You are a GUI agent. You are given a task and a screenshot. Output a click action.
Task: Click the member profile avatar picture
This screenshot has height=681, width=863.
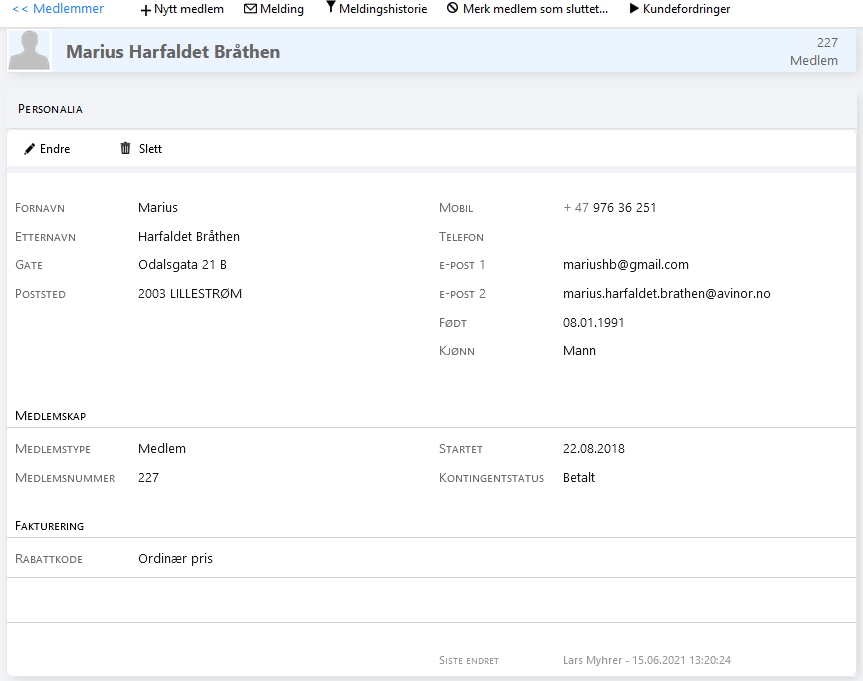coord(29,50)
